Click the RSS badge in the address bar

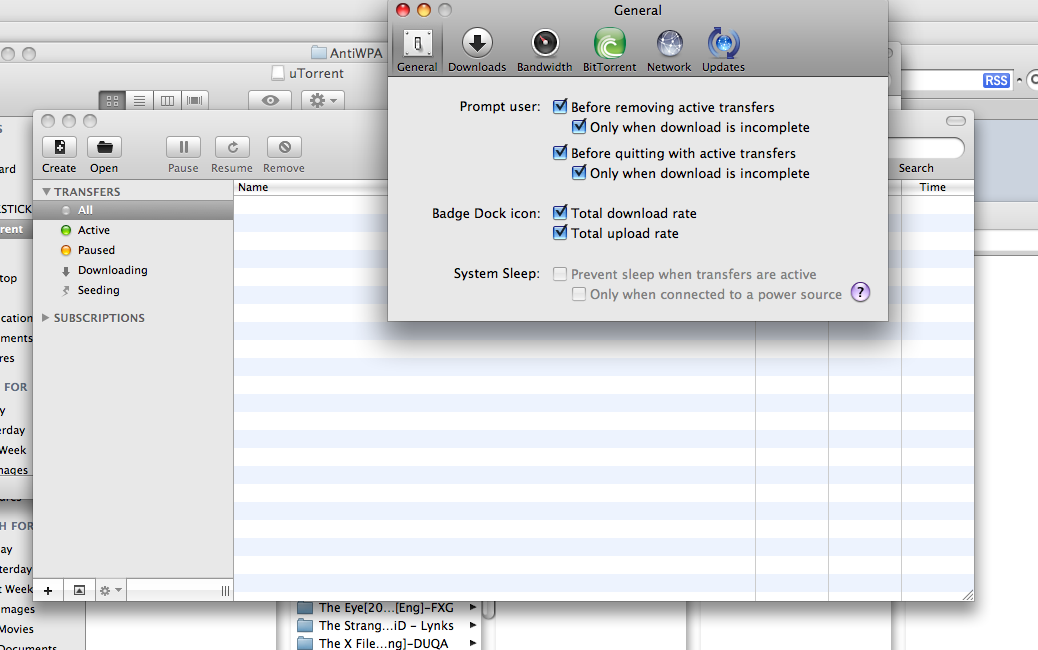coord(996,81)
